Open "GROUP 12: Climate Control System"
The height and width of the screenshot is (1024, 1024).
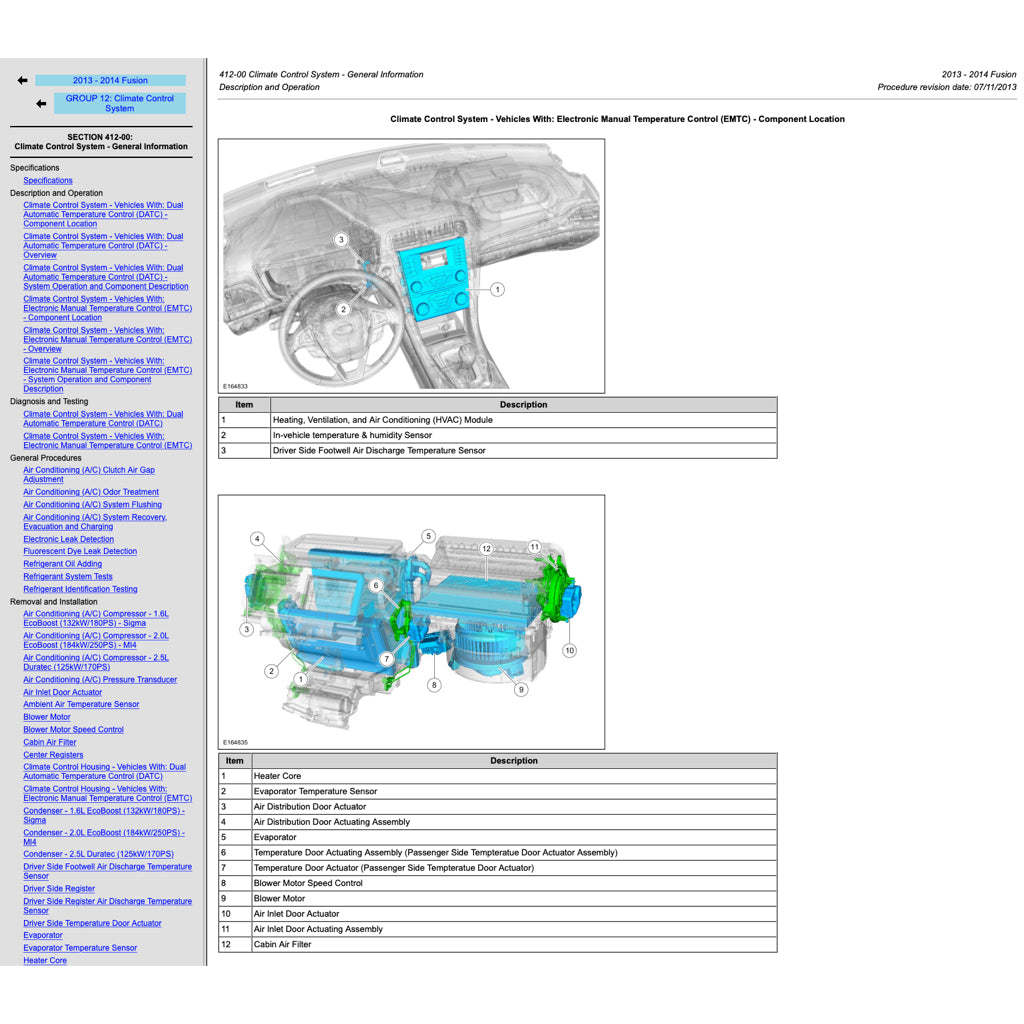[120, 103]
